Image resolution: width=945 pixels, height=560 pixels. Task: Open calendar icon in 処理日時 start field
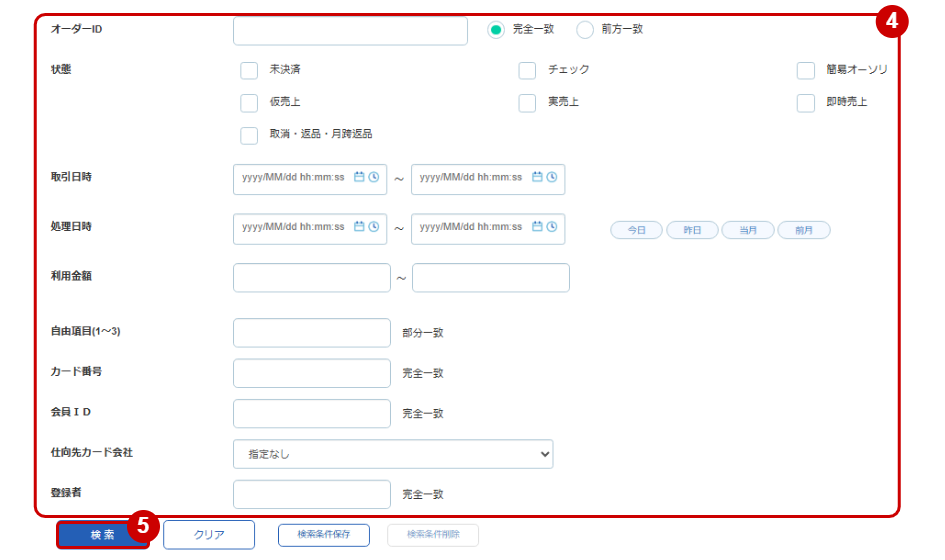click(359, 227)
